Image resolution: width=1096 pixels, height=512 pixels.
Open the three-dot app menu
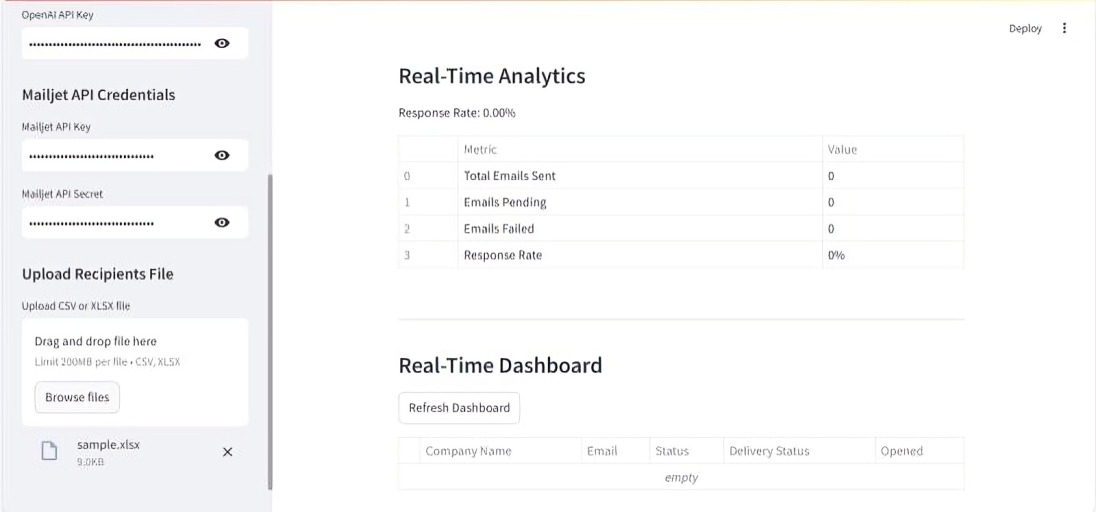tap(1064, 28)
